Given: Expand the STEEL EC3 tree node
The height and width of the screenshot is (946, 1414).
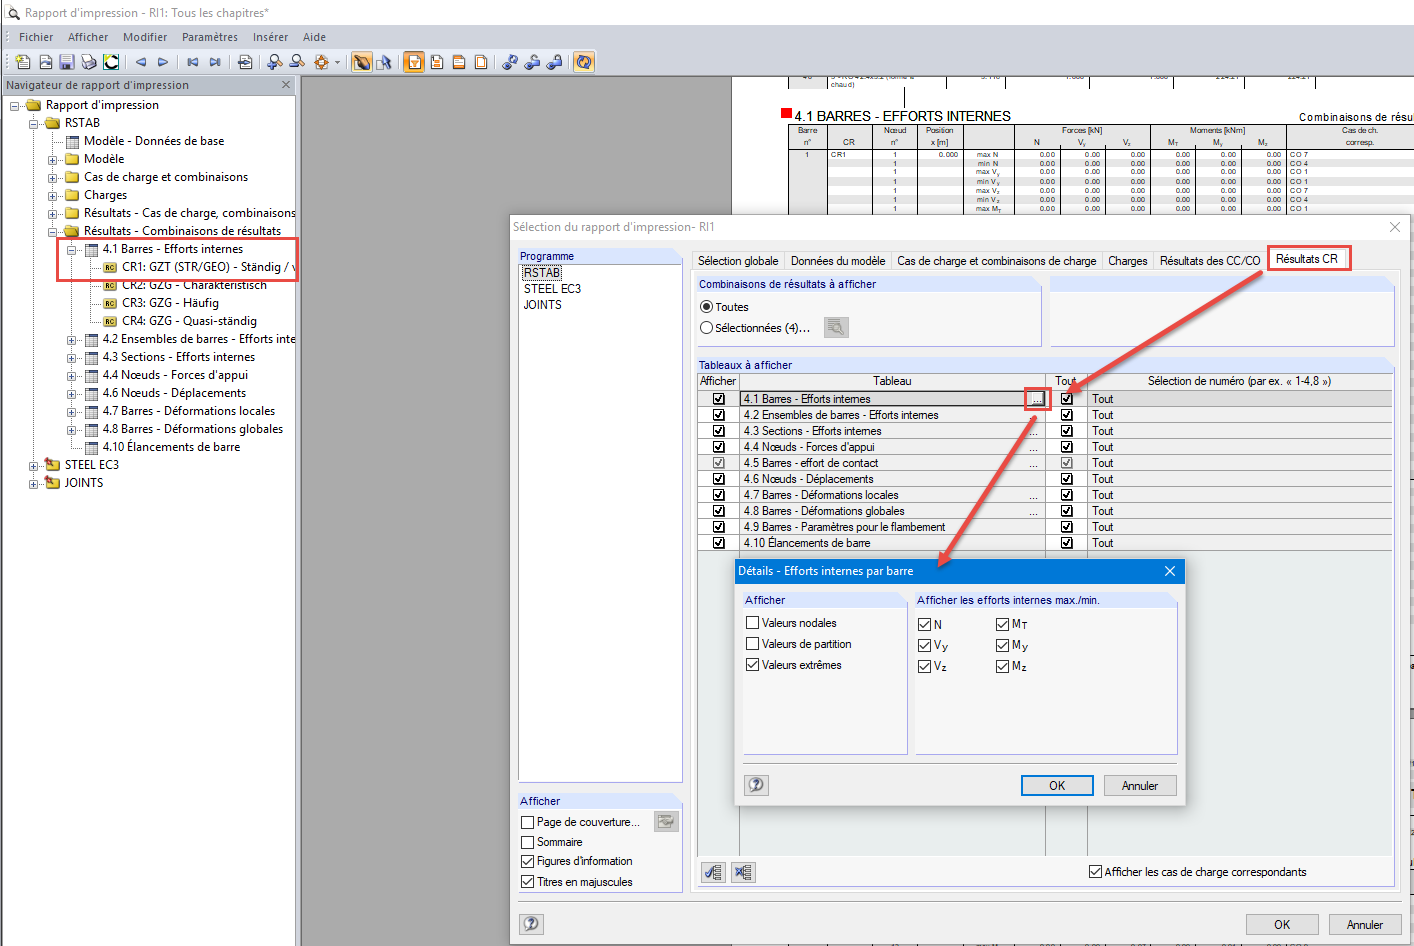Looking at the screenshot, I should pyautogui.click(x=33, y=465).
